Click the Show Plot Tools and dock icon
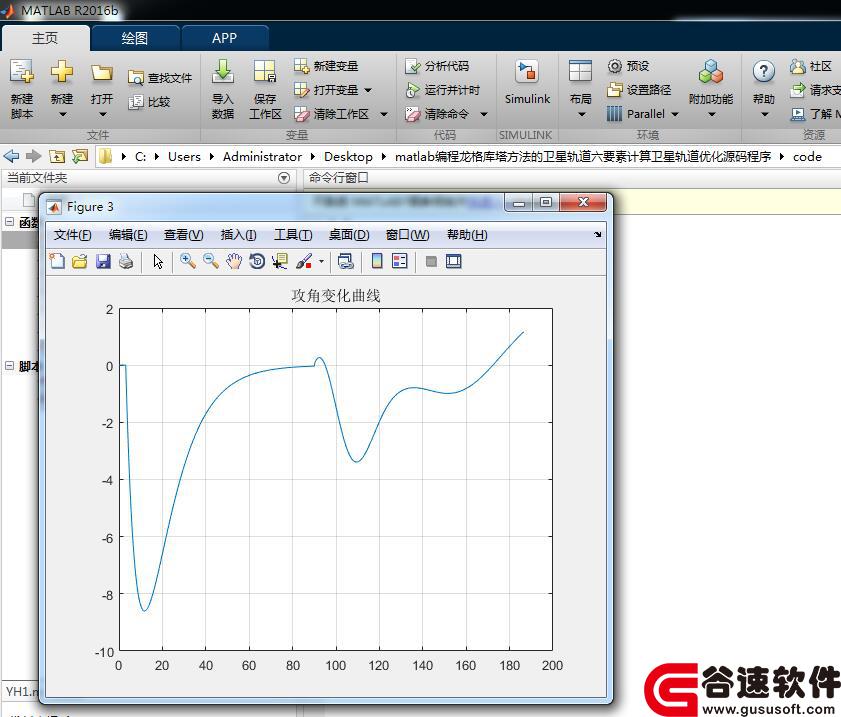Image resolution: width=841 pixels, height=717 pixels. pos(454,261)
